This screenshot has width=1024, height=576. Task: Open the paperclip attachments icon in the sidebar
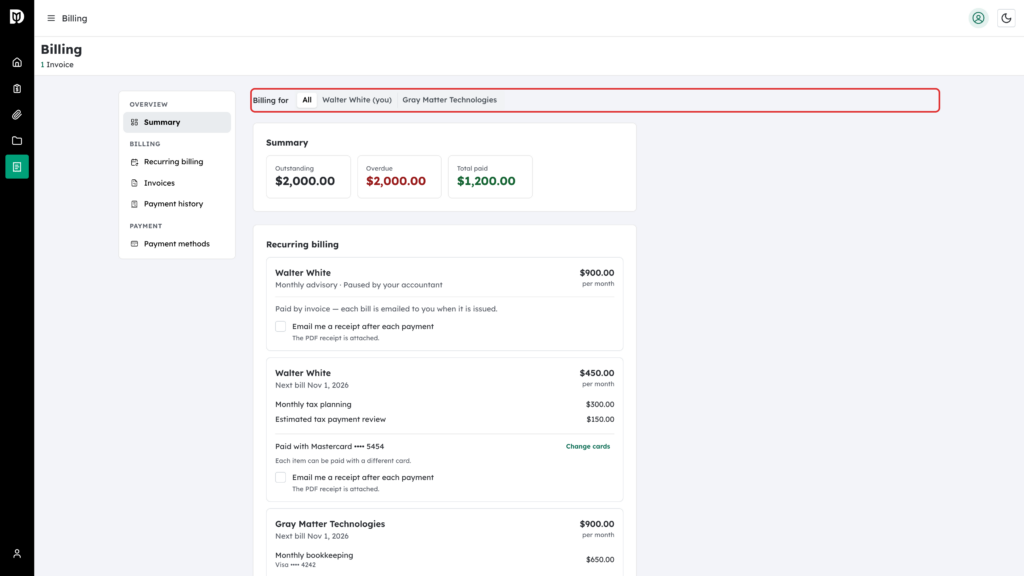point(17,115)
